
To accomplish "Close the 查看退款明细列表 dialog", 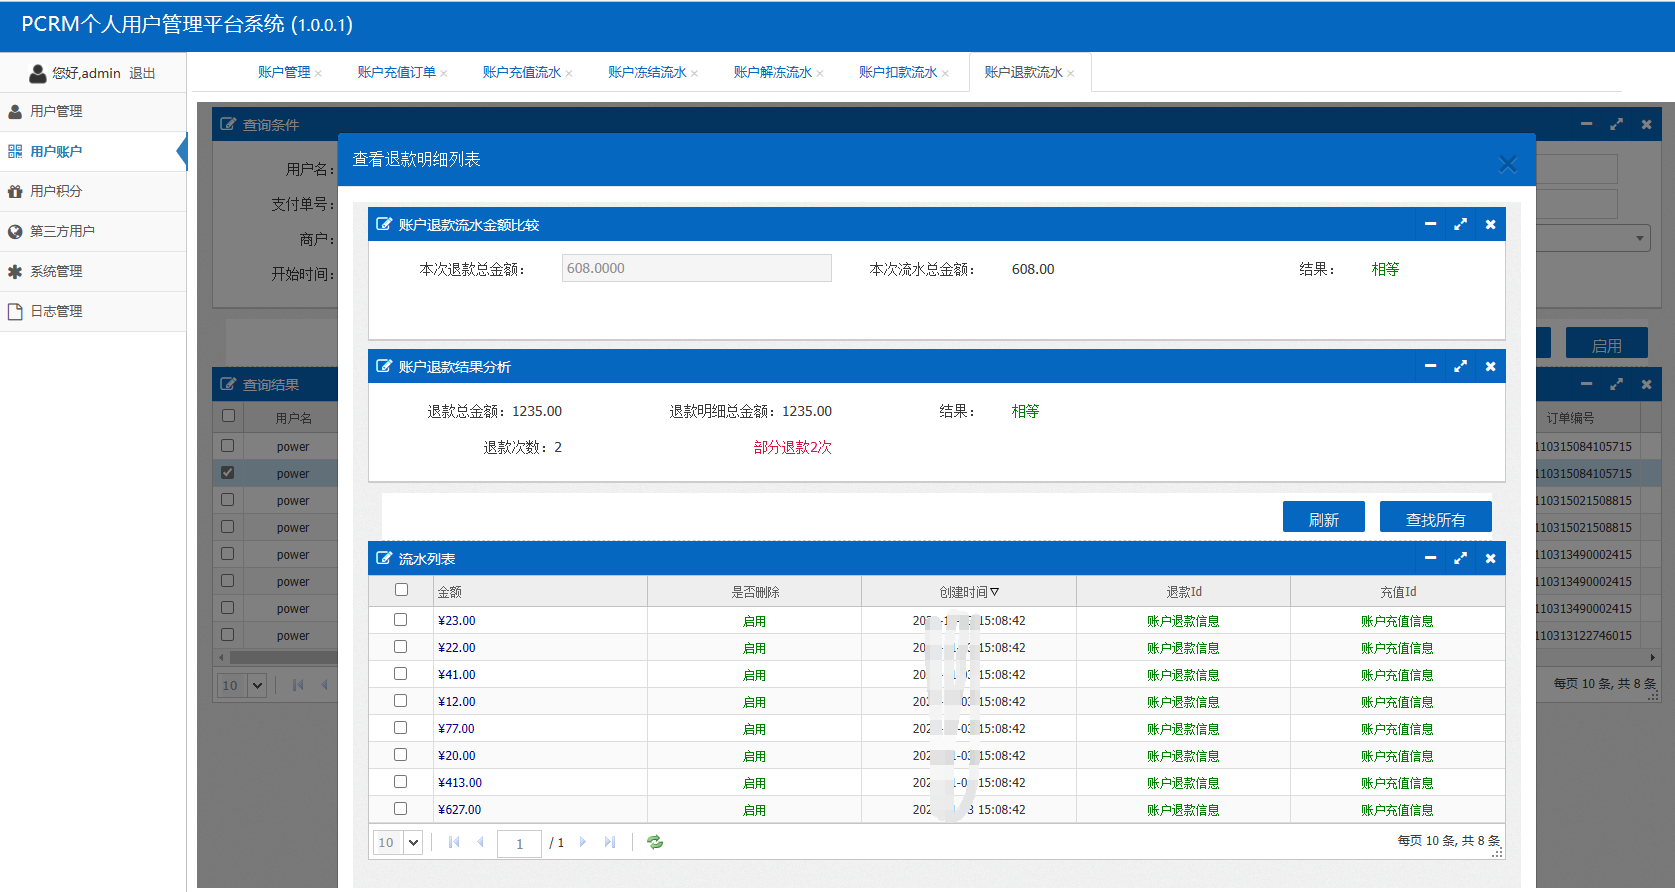I will tap(1507, 164).
